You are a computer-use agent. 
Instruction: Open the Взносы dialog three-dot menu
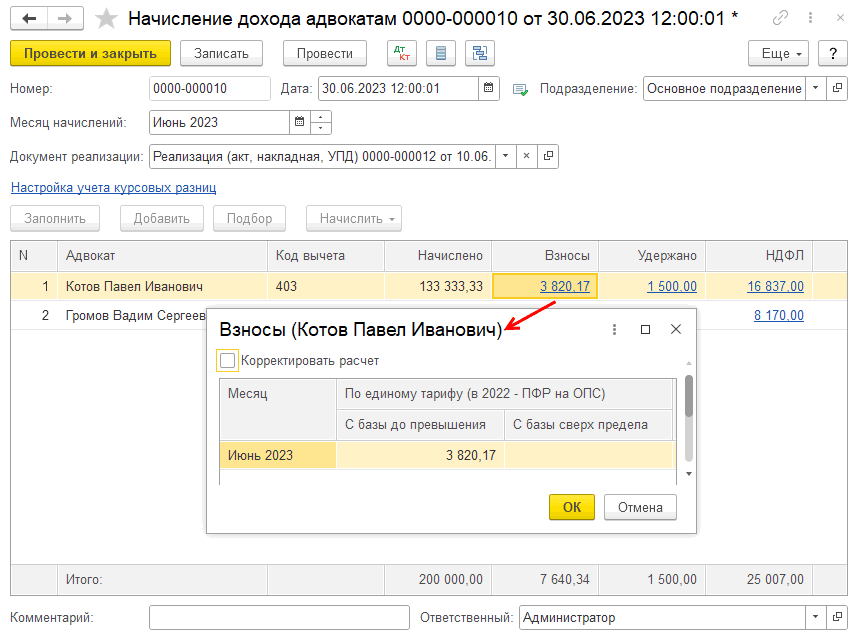614,330
